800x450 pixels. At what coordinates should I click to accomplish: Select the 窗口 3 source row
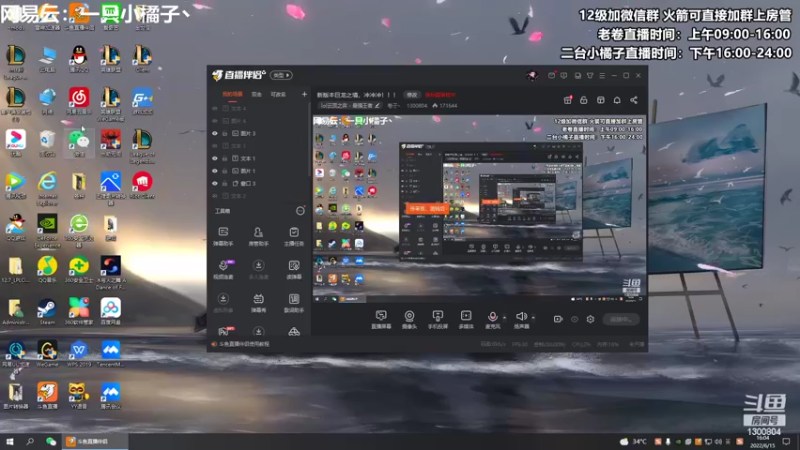(x=260, y=184)
